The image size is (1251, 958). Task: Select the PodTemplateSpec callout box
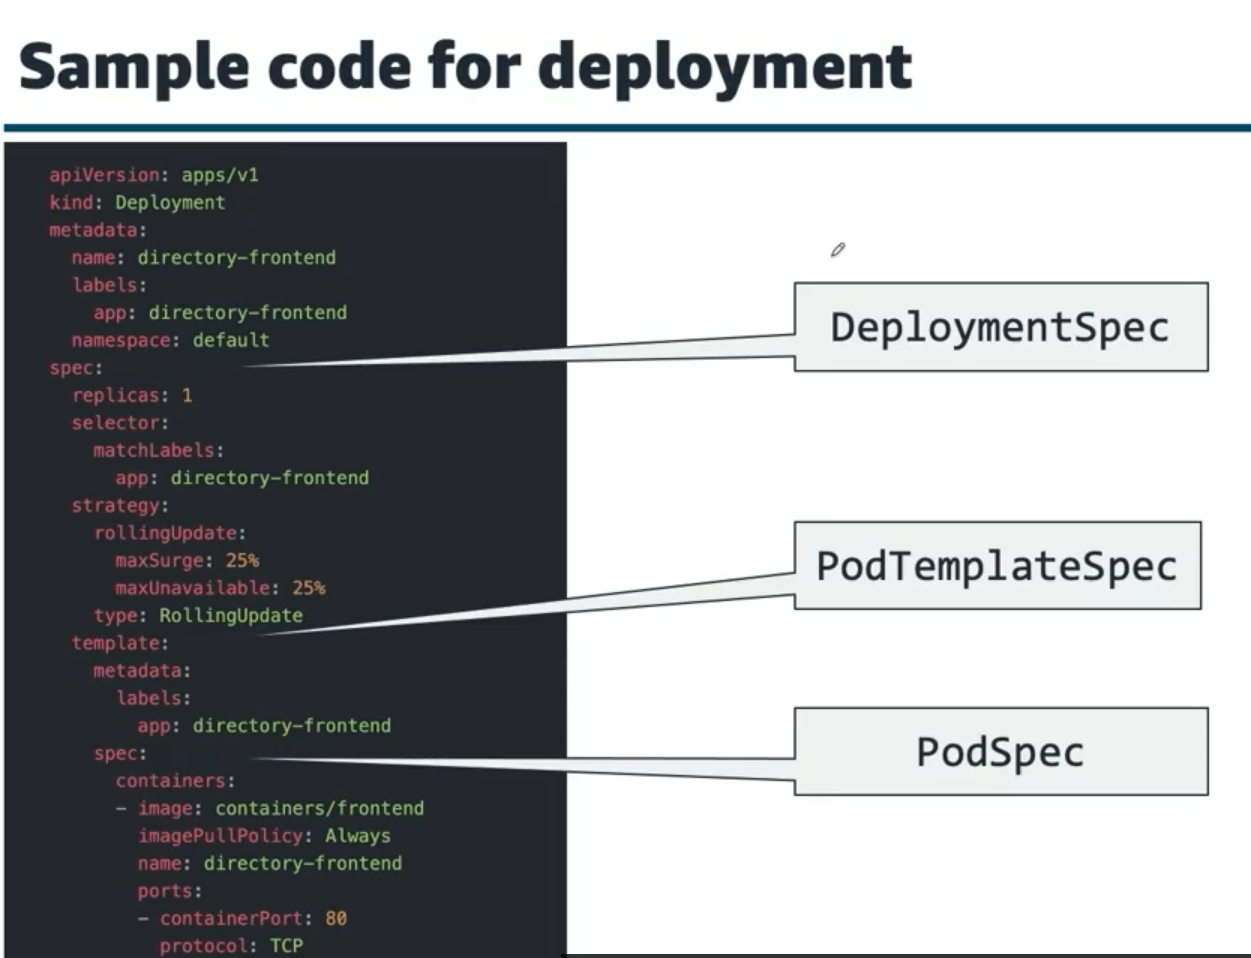997,565
